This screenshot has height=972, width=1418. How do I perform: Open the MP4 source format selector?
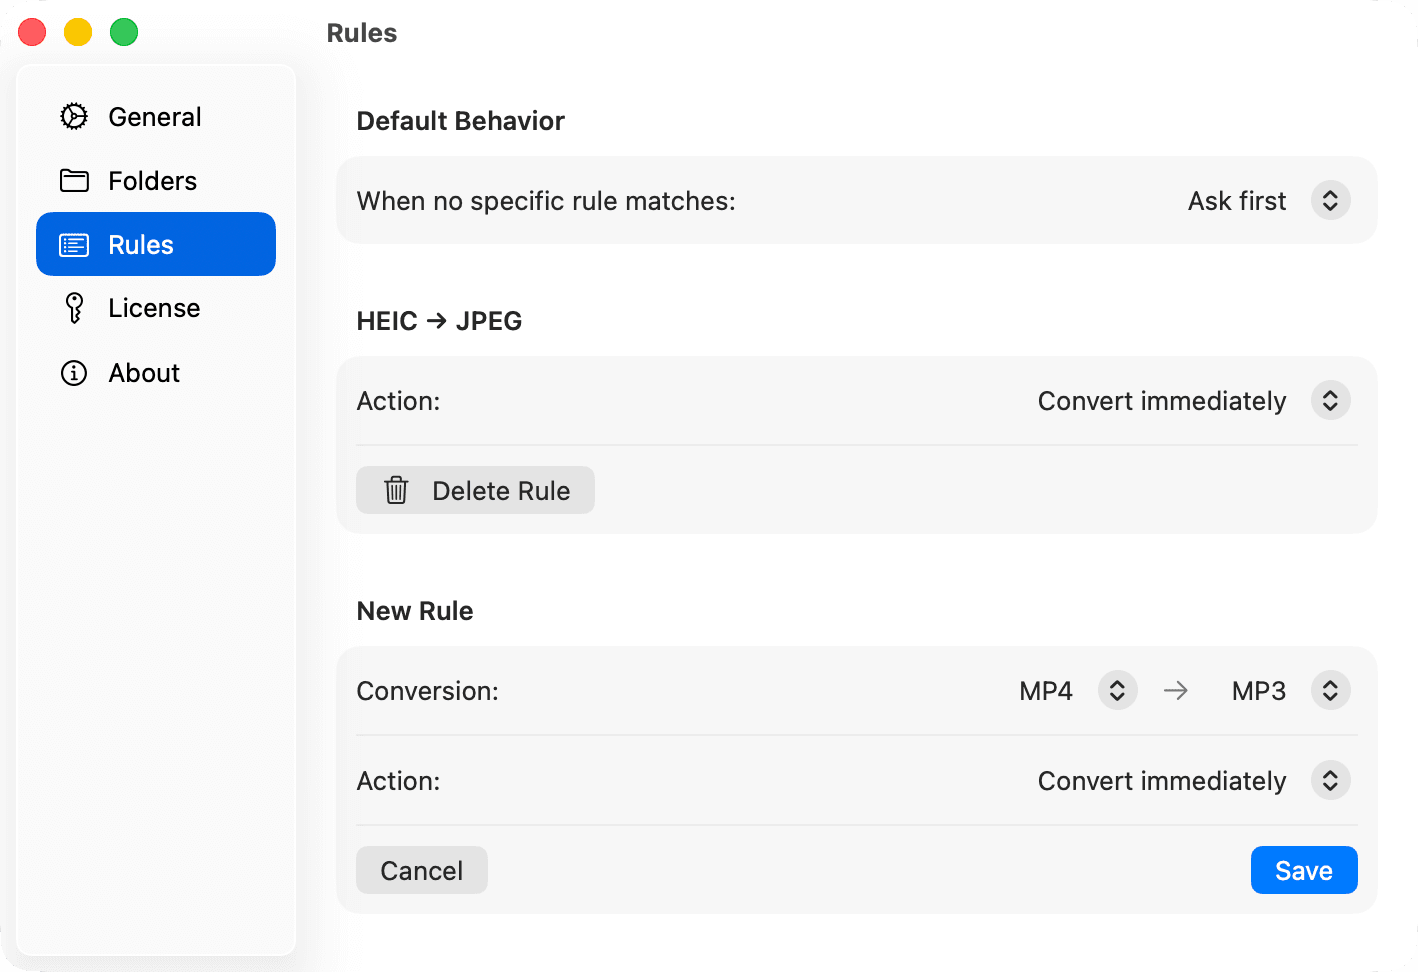point(1116,690)
